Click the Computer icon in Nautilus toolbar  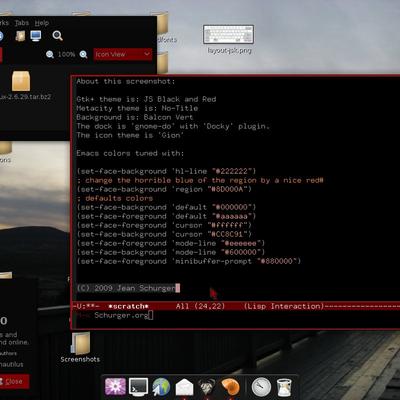(x=36, y=36)
